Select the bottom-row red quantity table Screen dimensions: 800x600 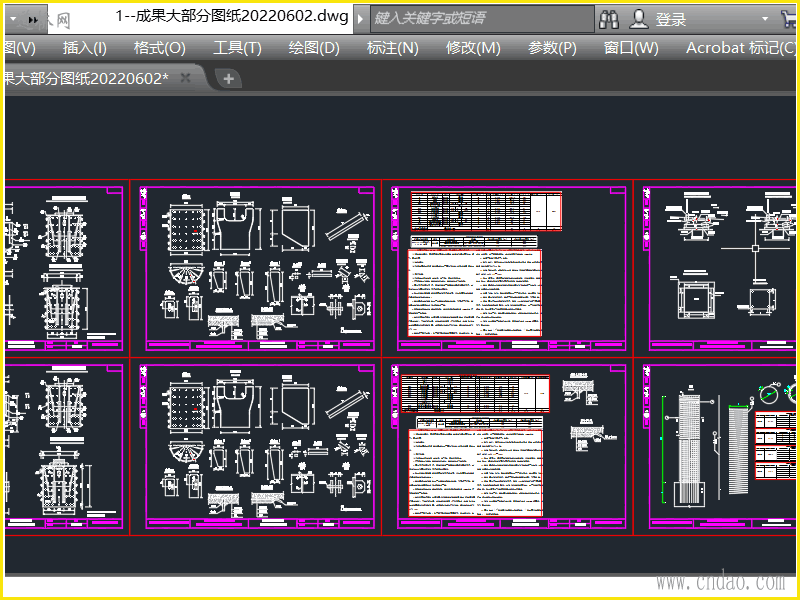(475, 393)
